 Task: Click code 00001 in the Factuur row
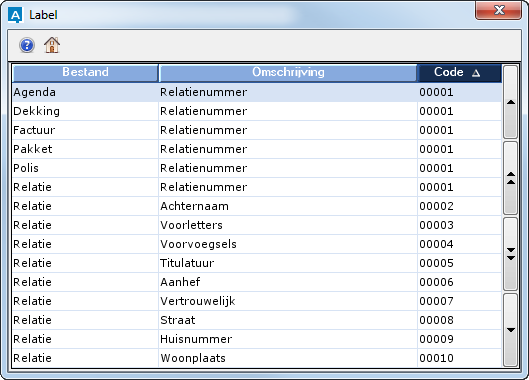click(436, 130)
